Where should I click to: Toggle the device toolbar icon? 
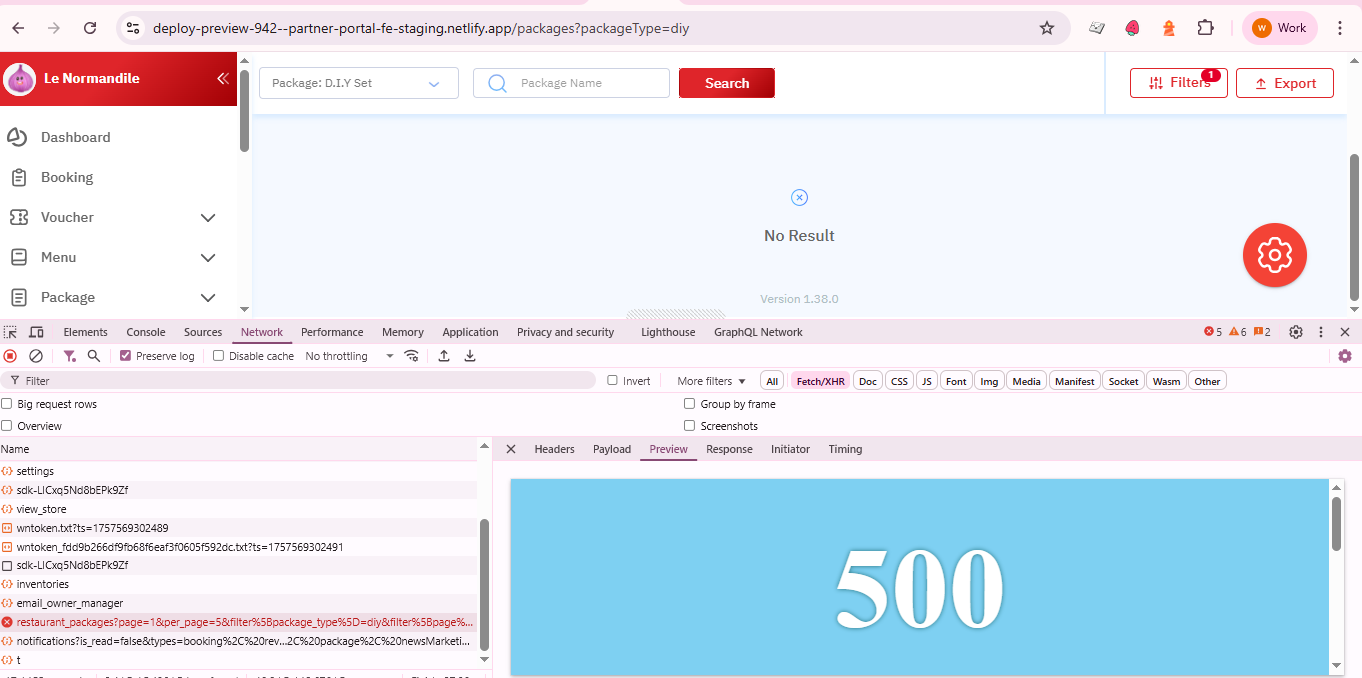pyautogui.click(x=36, y=332)
